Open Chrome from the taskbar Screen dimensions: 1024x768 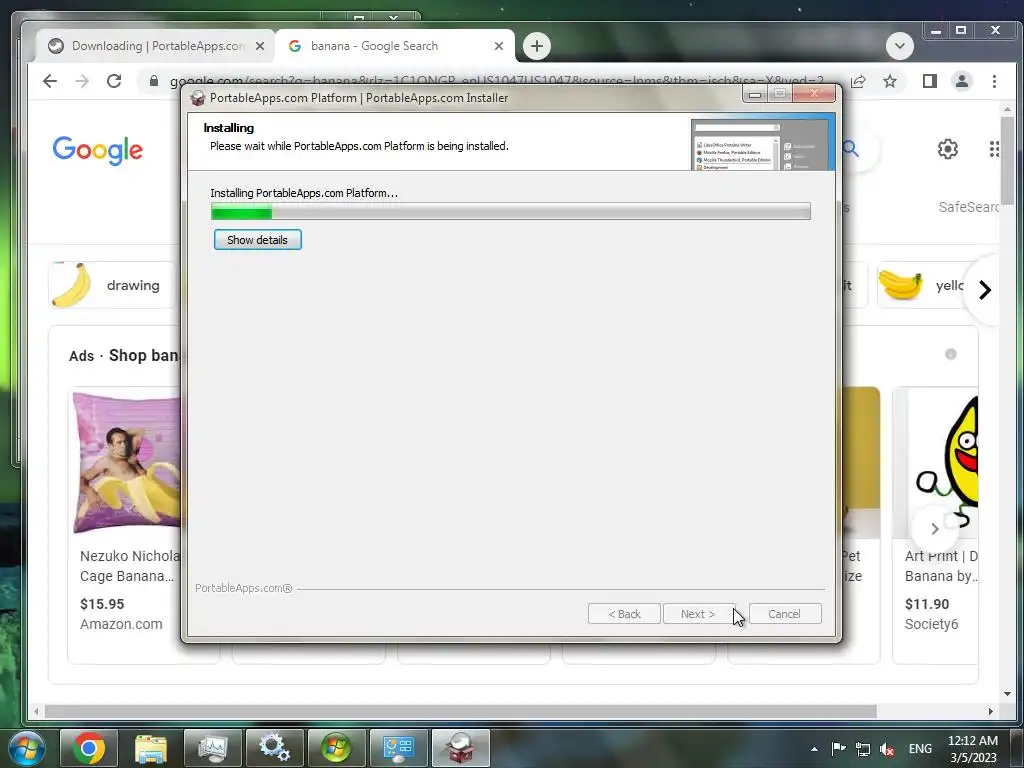pos(89,748)
